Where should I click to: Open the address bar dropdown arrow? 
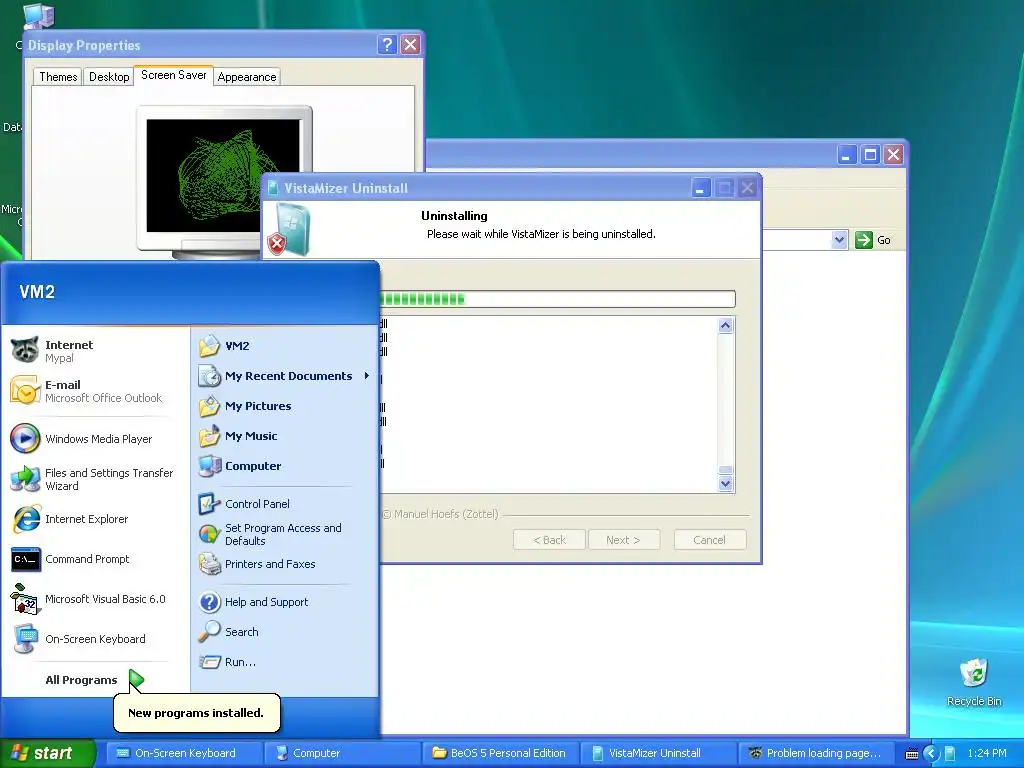(840, 240)
